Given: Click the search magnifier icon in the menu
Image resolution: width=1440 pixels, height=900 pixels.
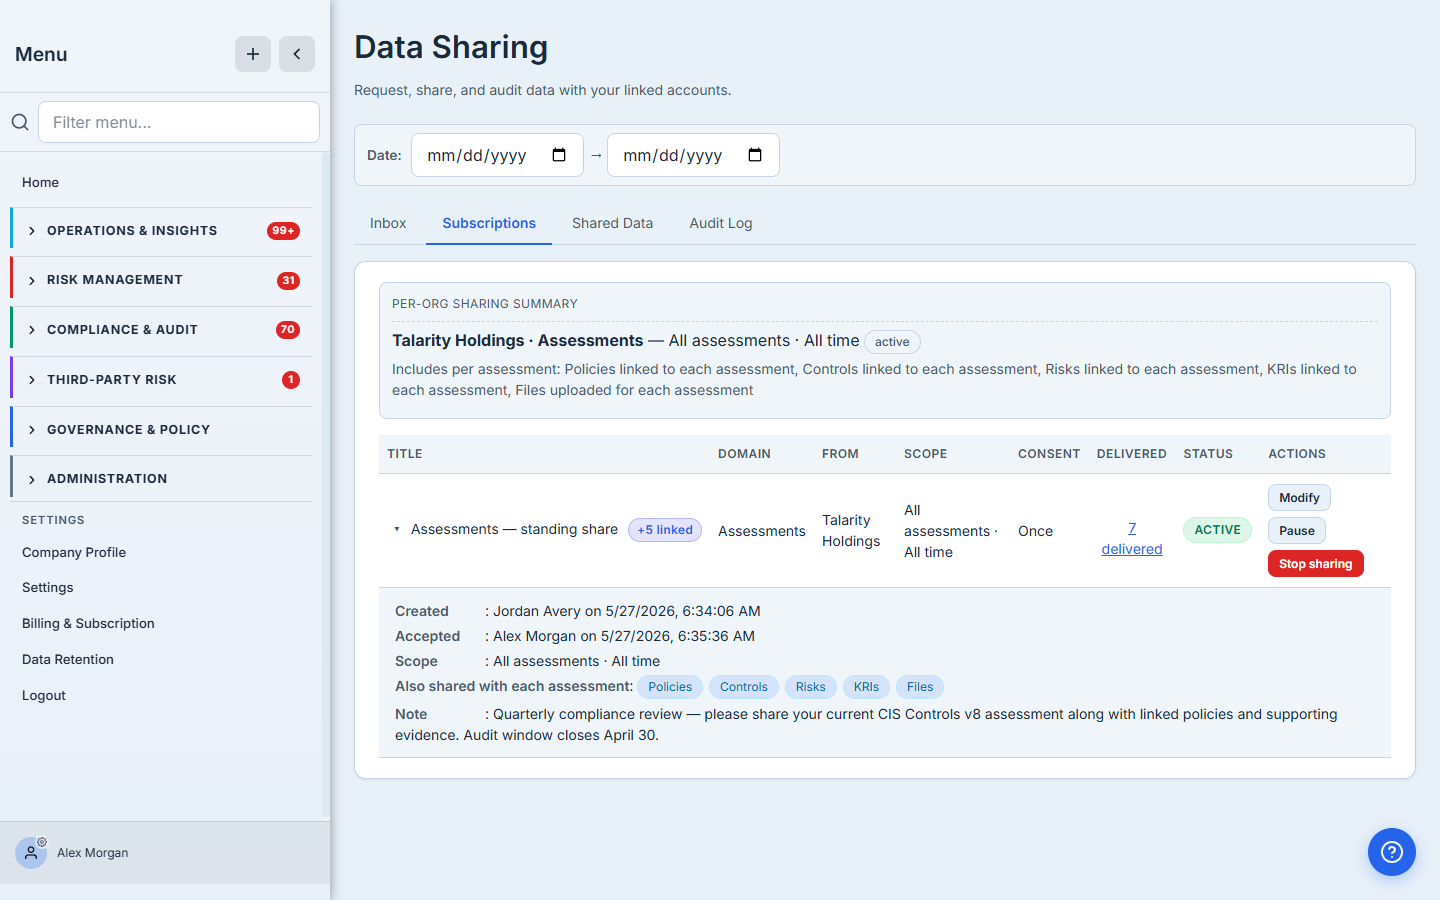Looking at the screenshot, I should pyautogui.click(x=20, y=122).
